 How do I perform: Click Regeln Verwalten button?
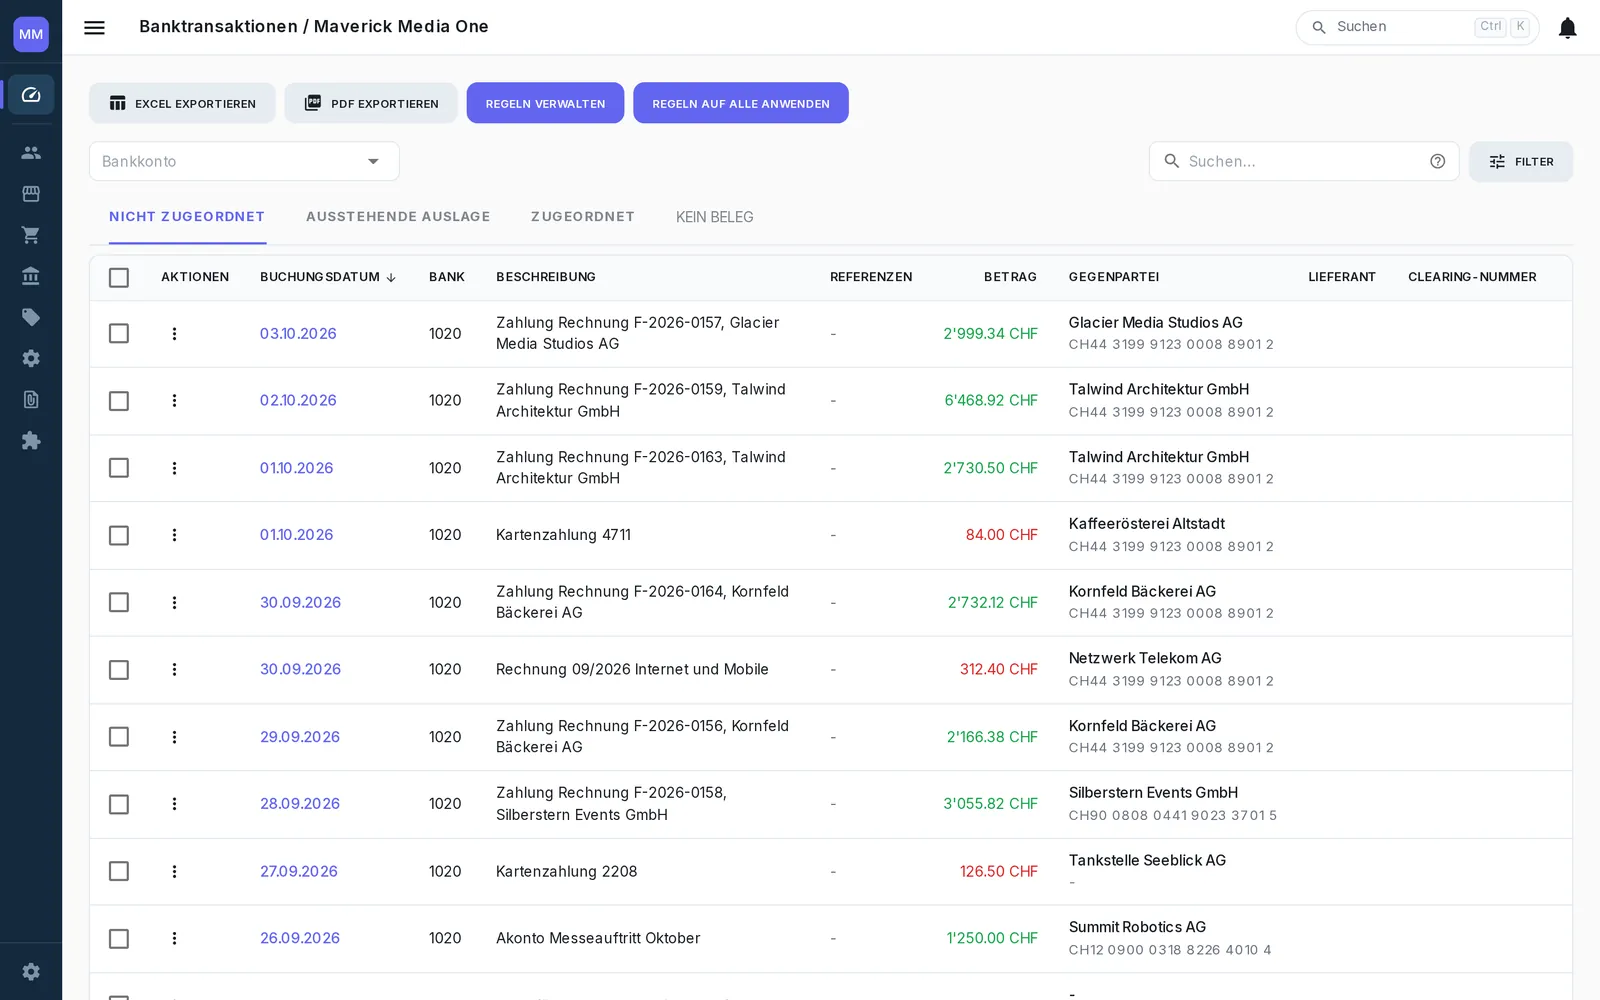click(x=545, y=103)
